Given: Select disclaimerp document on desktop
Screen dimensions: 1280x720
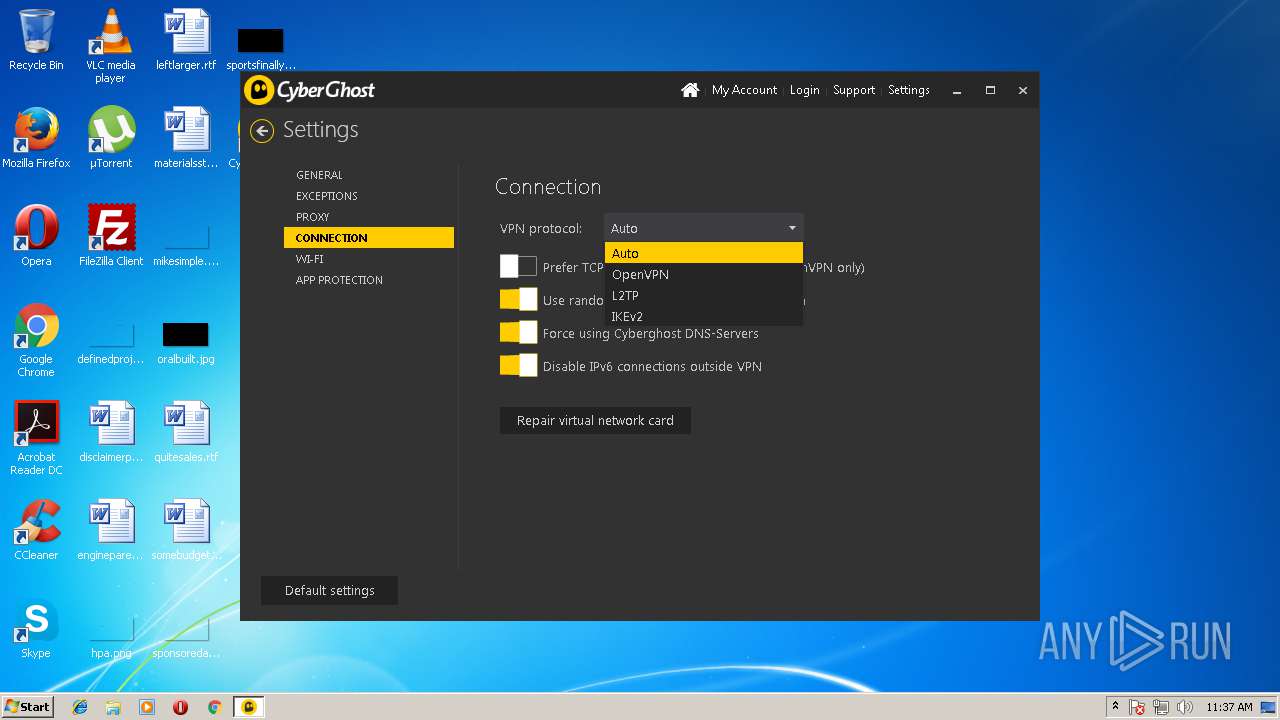Looking at the screenshot, I should pos(111,432).
